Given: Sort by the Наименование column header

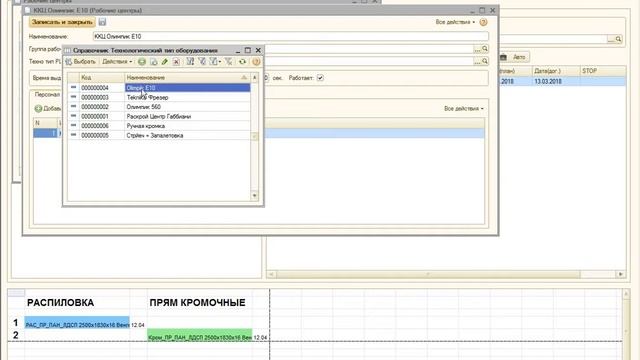Looking at the screenshot, I should [x=187, y=77].
